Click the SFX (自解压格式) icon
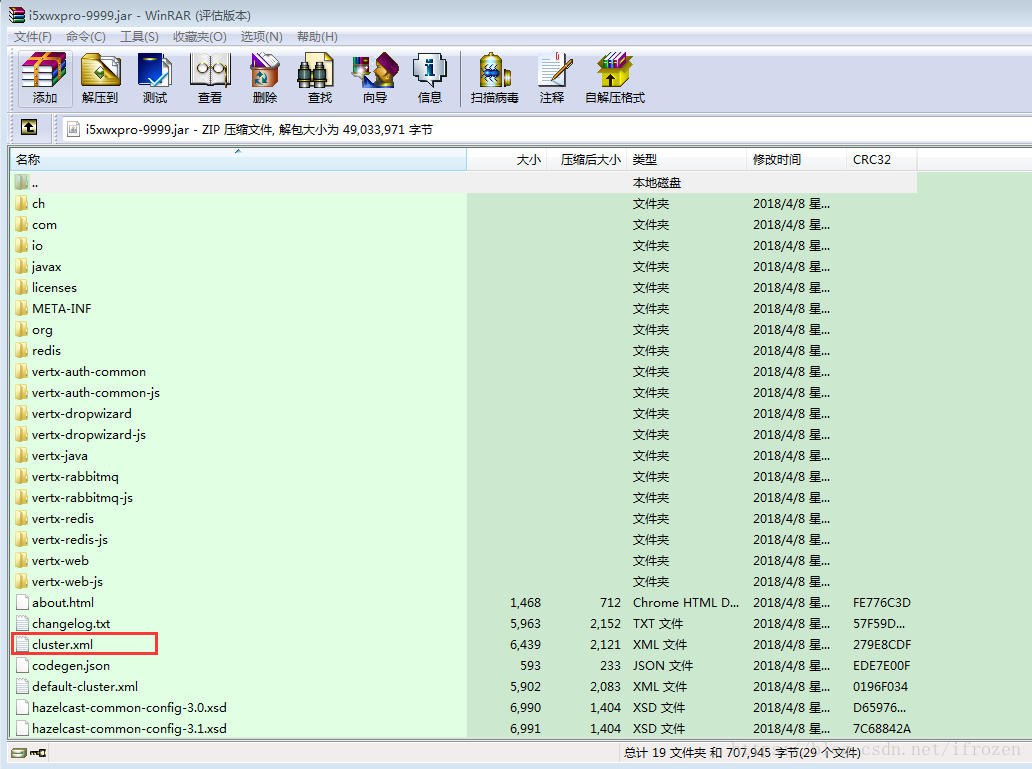The image size is (1032, 769). (615, 78)
